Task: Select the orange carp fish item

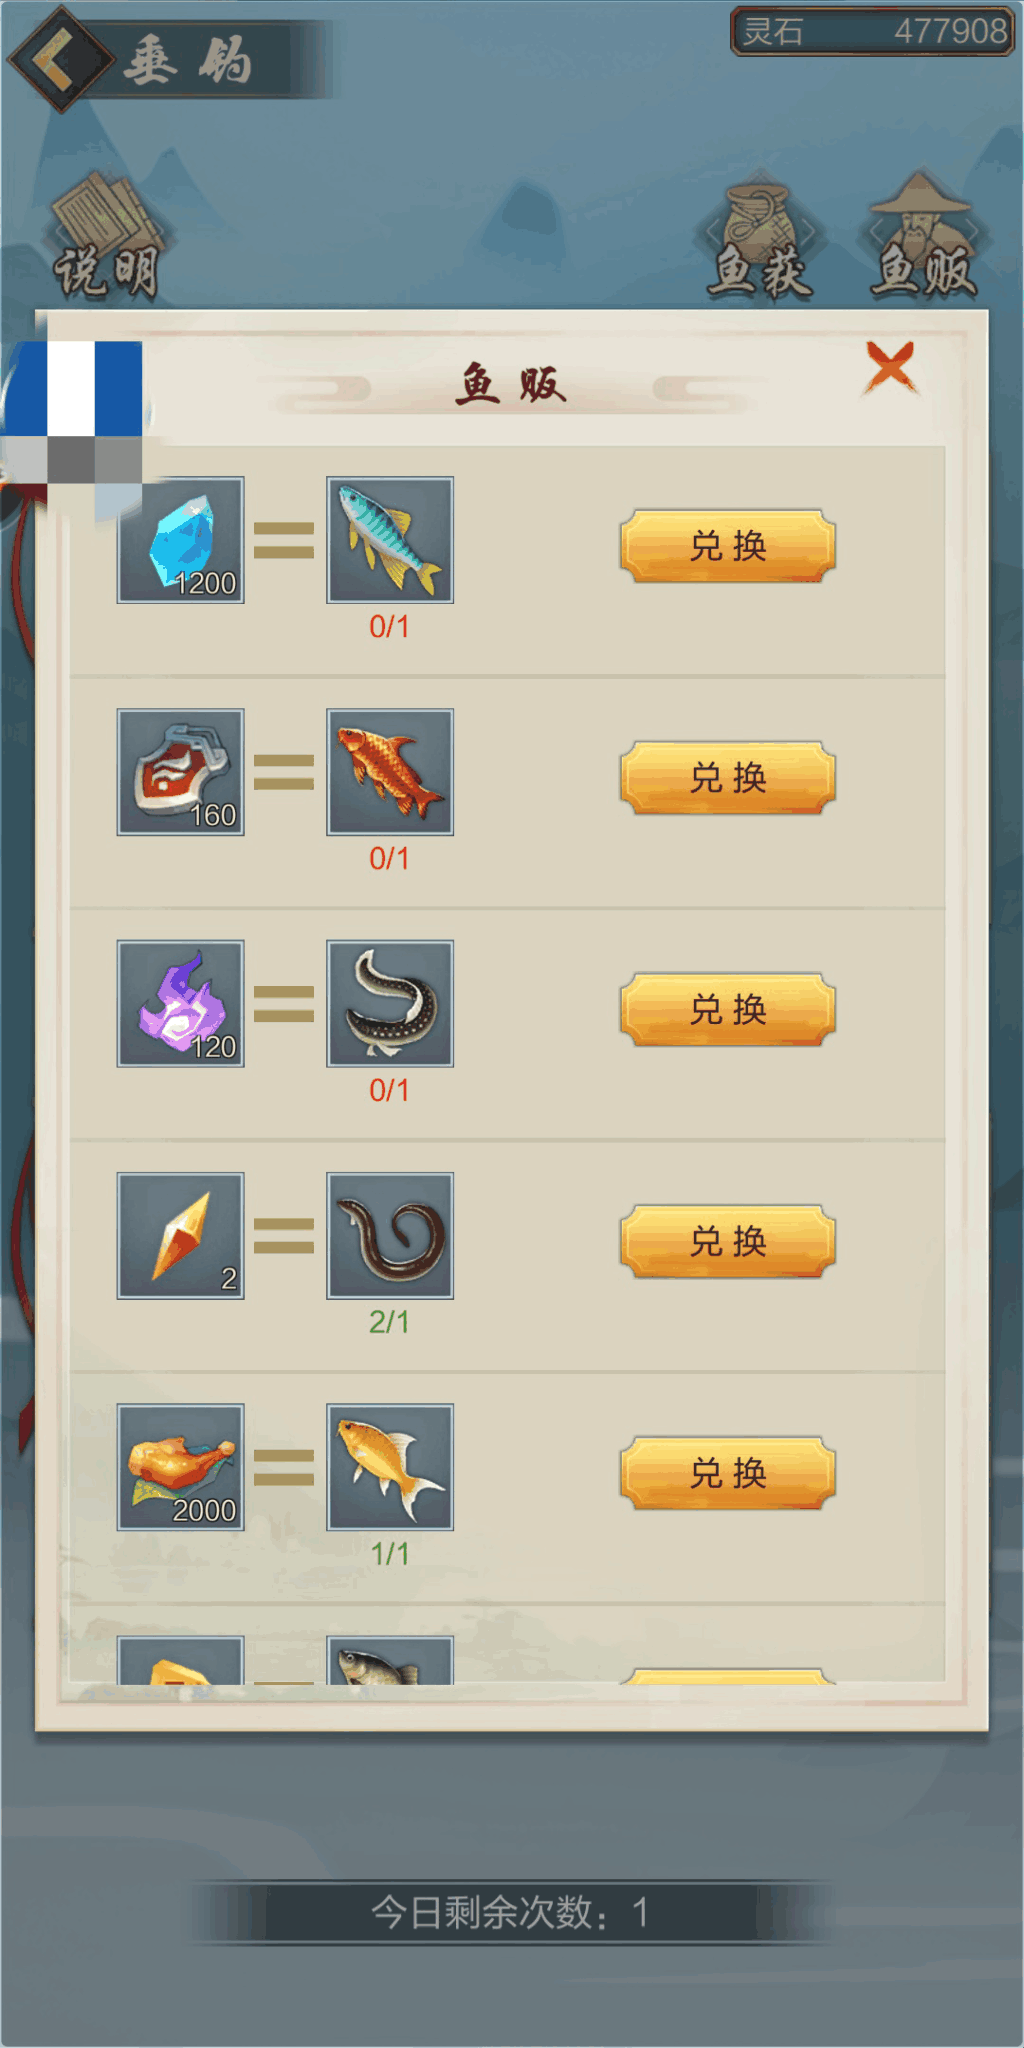Action: [x=390, y=772]
